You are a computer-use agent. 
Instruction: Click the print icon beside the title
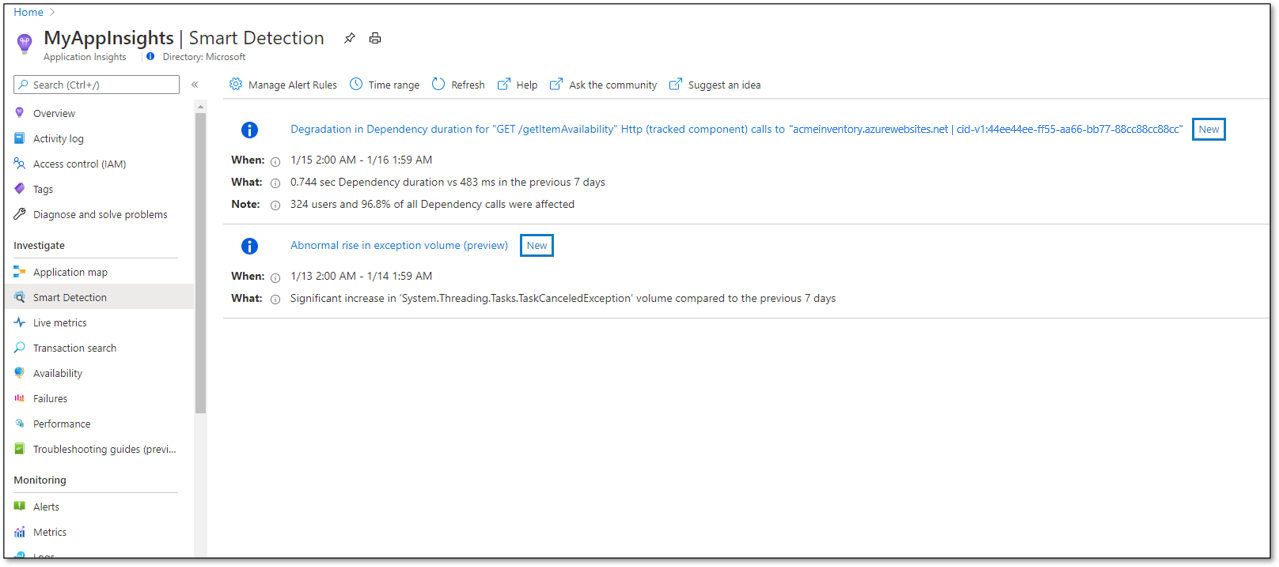(x=375, y=39)
